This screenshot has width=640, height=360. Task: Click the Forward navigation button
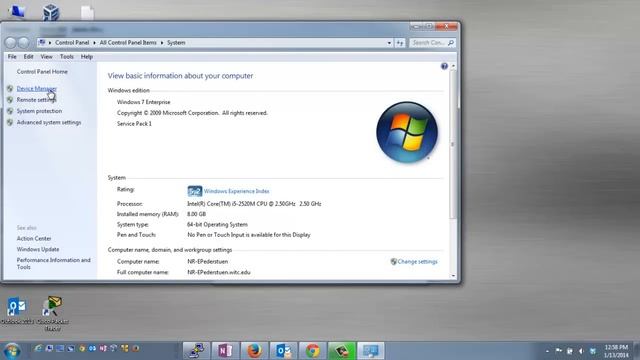tap(24, 42)
